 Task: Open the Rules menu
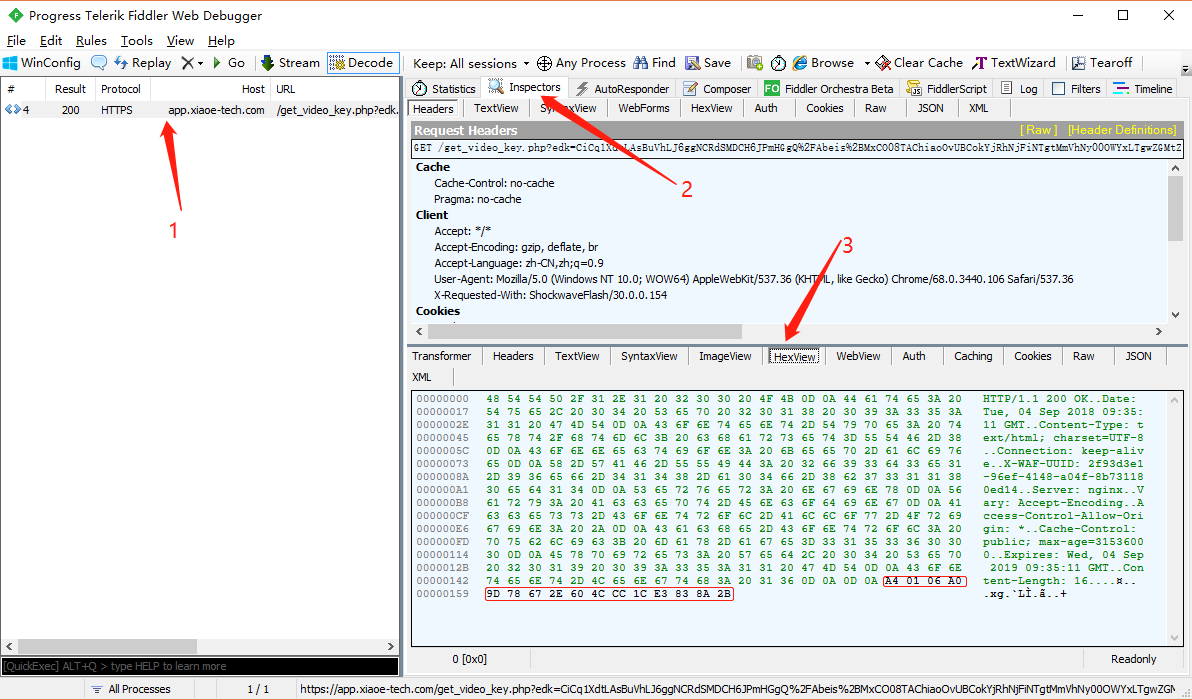(91, 41)
